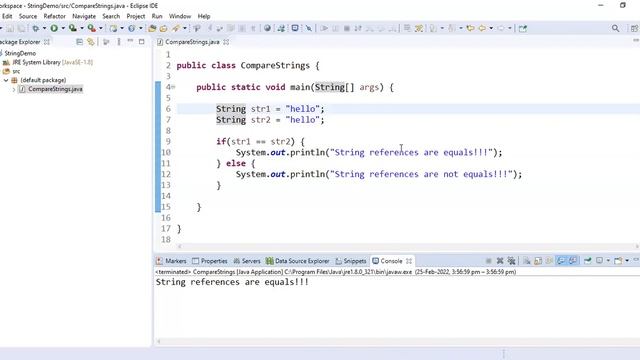Click the Debug bug icon in the toolbar
This screenshot has width=640, height=360.
click(x=36, y=28)
